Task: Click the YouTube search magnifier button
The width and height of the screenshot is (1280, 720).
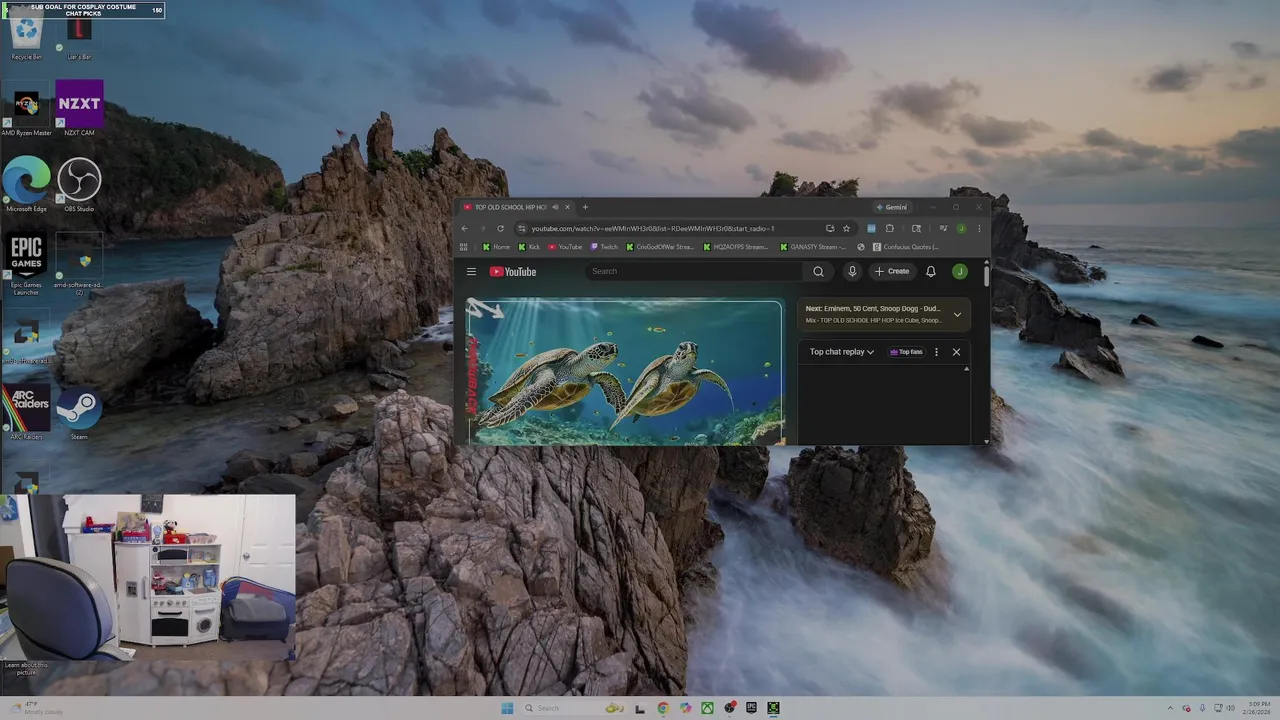Action: pos(818,271)
